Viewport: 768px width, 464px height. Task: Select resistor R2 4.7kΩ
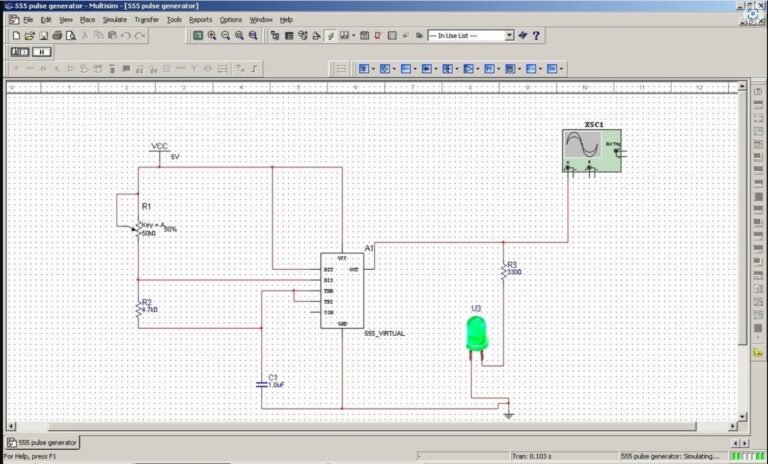tap(139, 309)
